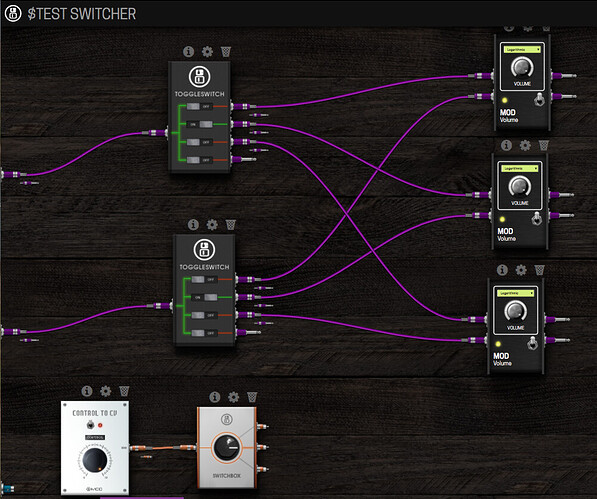Open info for Control to CV plugin
This screenshot has width=597, height=499.
point(87,391)
